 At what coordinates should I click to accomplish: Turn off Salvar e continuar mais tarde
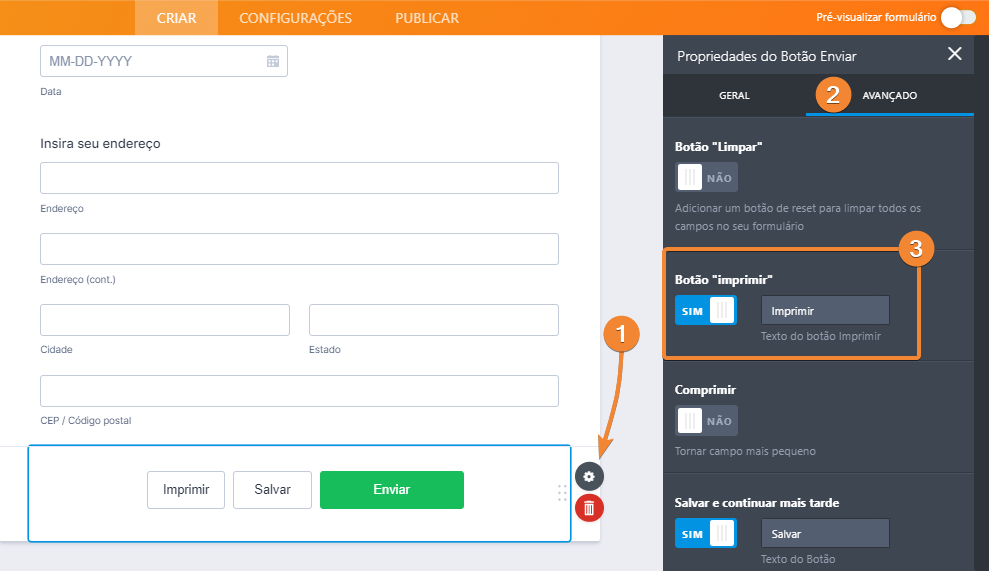pyautogui.click(x=706, y=533)
